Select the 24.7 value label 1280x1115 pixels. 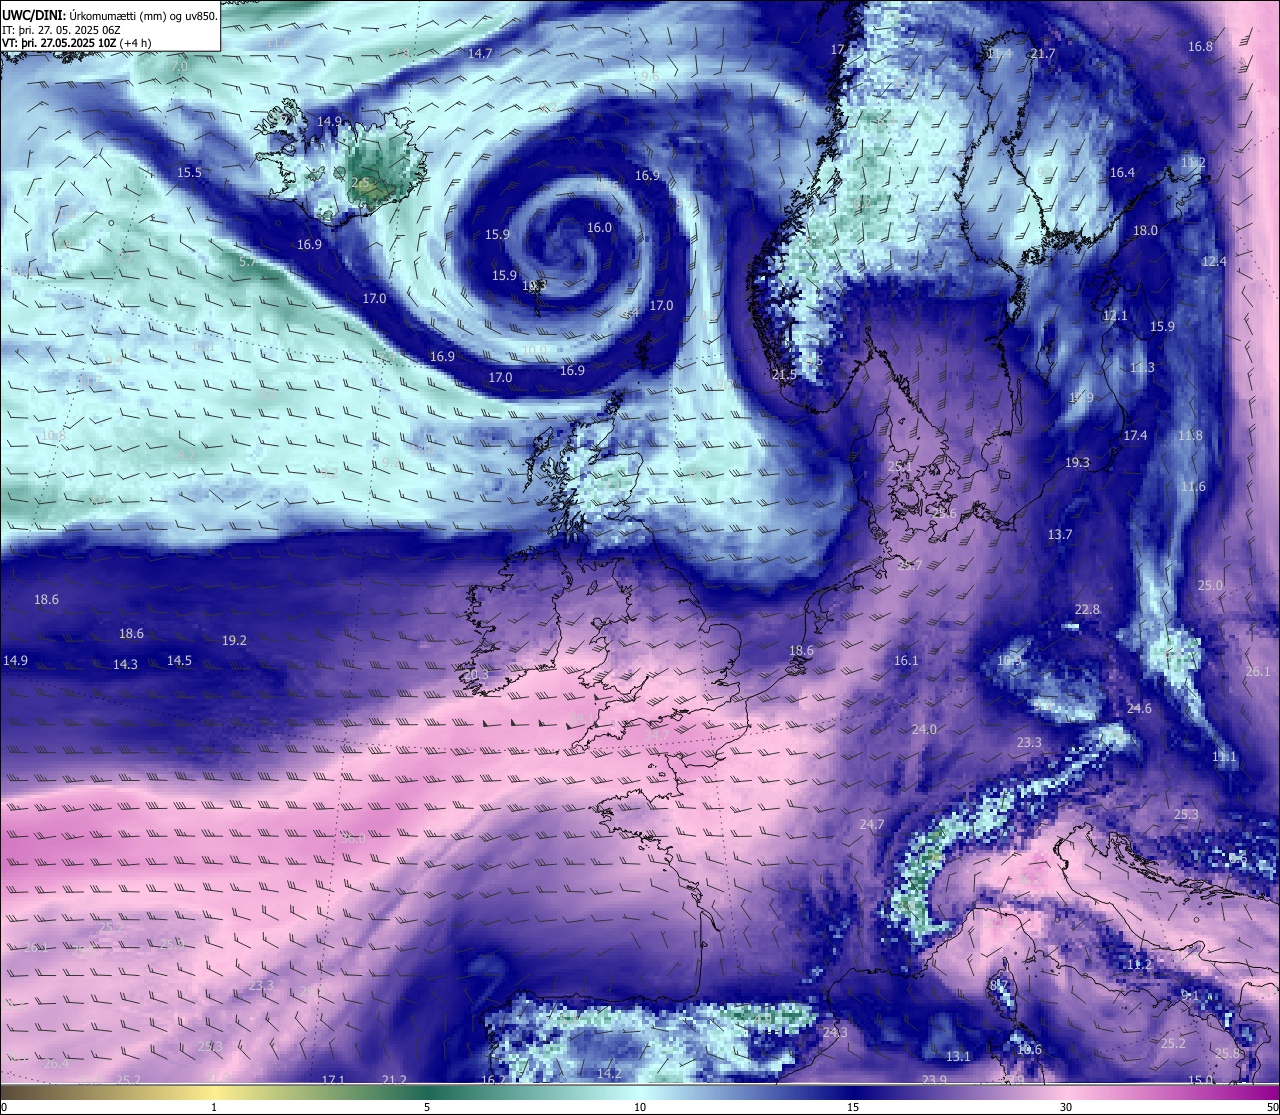[872, 825]
